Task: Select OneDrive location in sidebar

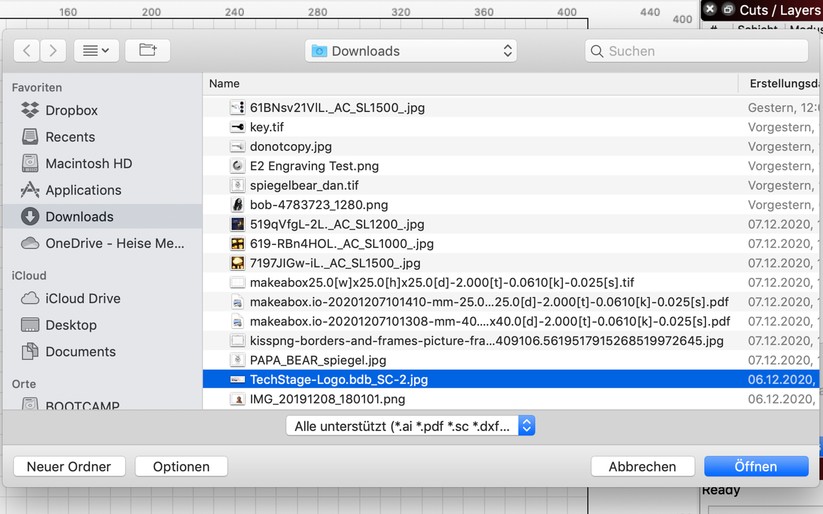Action: point(114,243)
